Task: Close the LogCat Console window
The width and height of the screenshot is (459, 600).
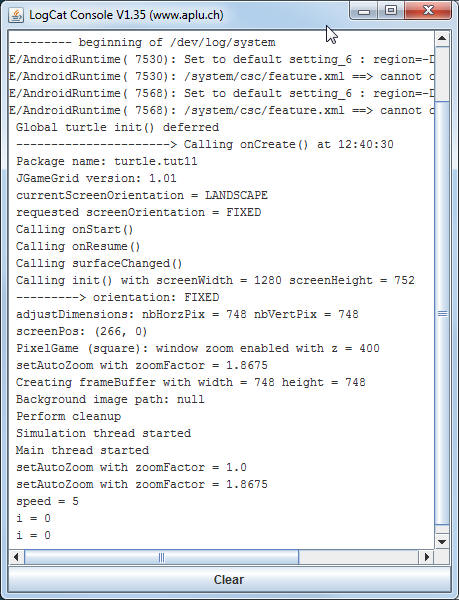Action: tap(428, 11)
